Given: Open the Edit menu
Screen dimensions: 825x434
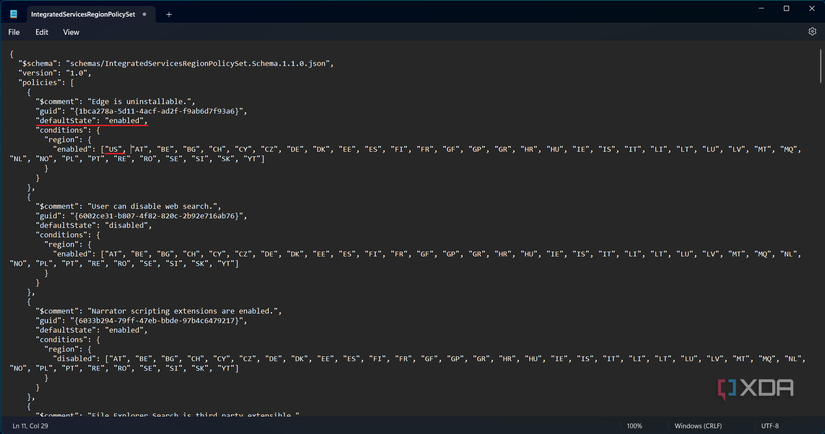Looking at the screenshot, I should click(x=42, y=32).
